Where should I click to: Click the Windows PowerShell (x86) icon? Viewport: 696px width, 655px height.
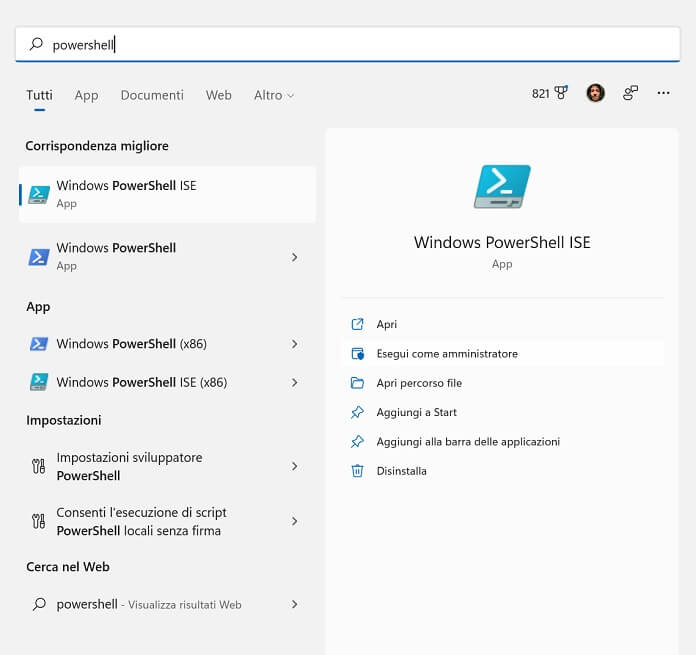(x=39, y=344)
